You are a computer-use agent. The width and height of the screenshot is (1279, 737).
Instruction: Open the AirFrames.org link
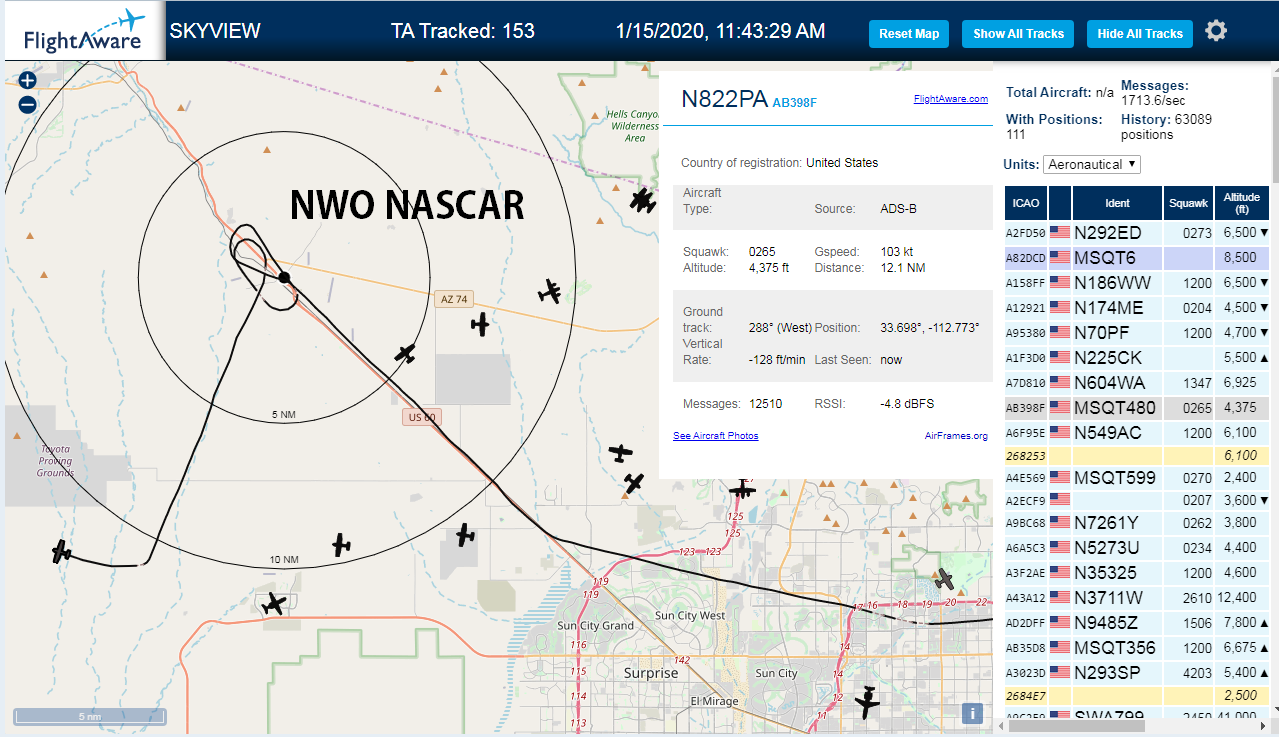956,436
